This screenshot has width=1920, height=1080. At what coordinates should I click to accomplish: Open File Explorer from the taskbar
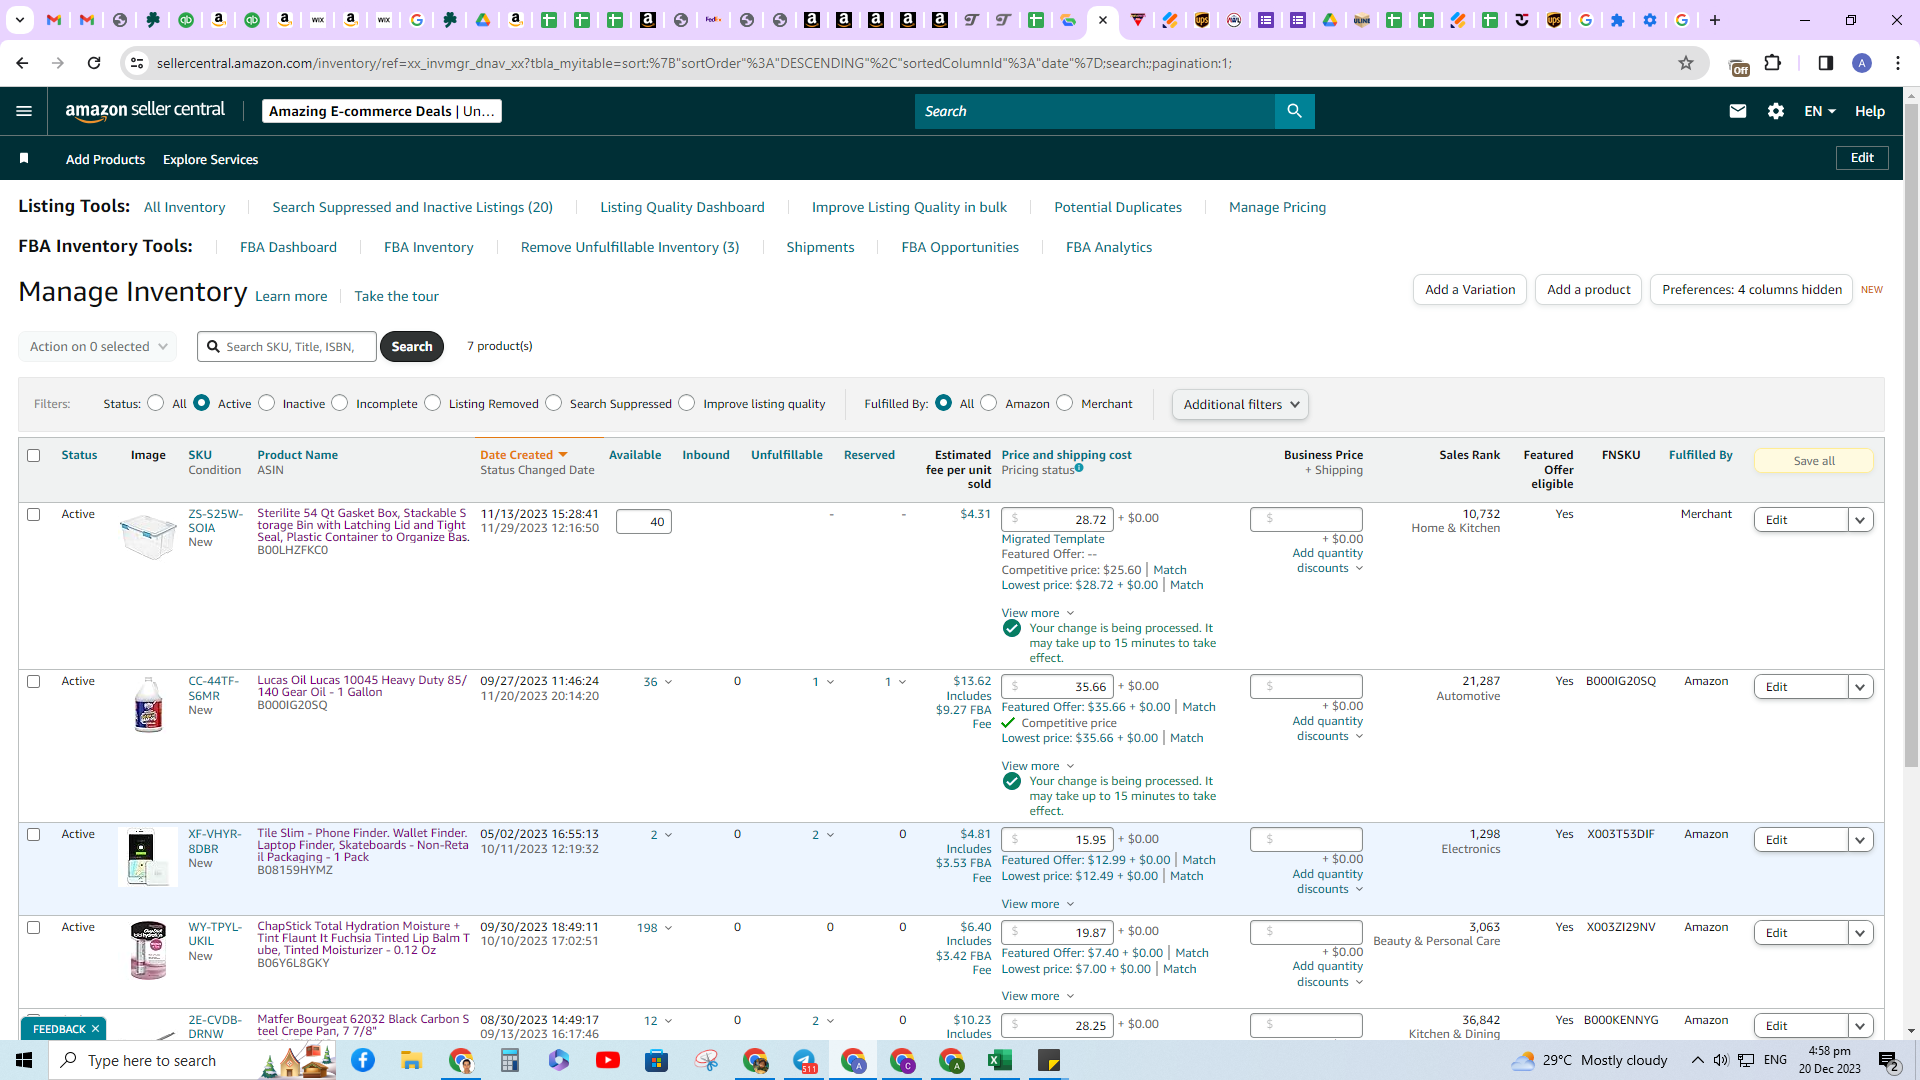(x=412, y=1060)
